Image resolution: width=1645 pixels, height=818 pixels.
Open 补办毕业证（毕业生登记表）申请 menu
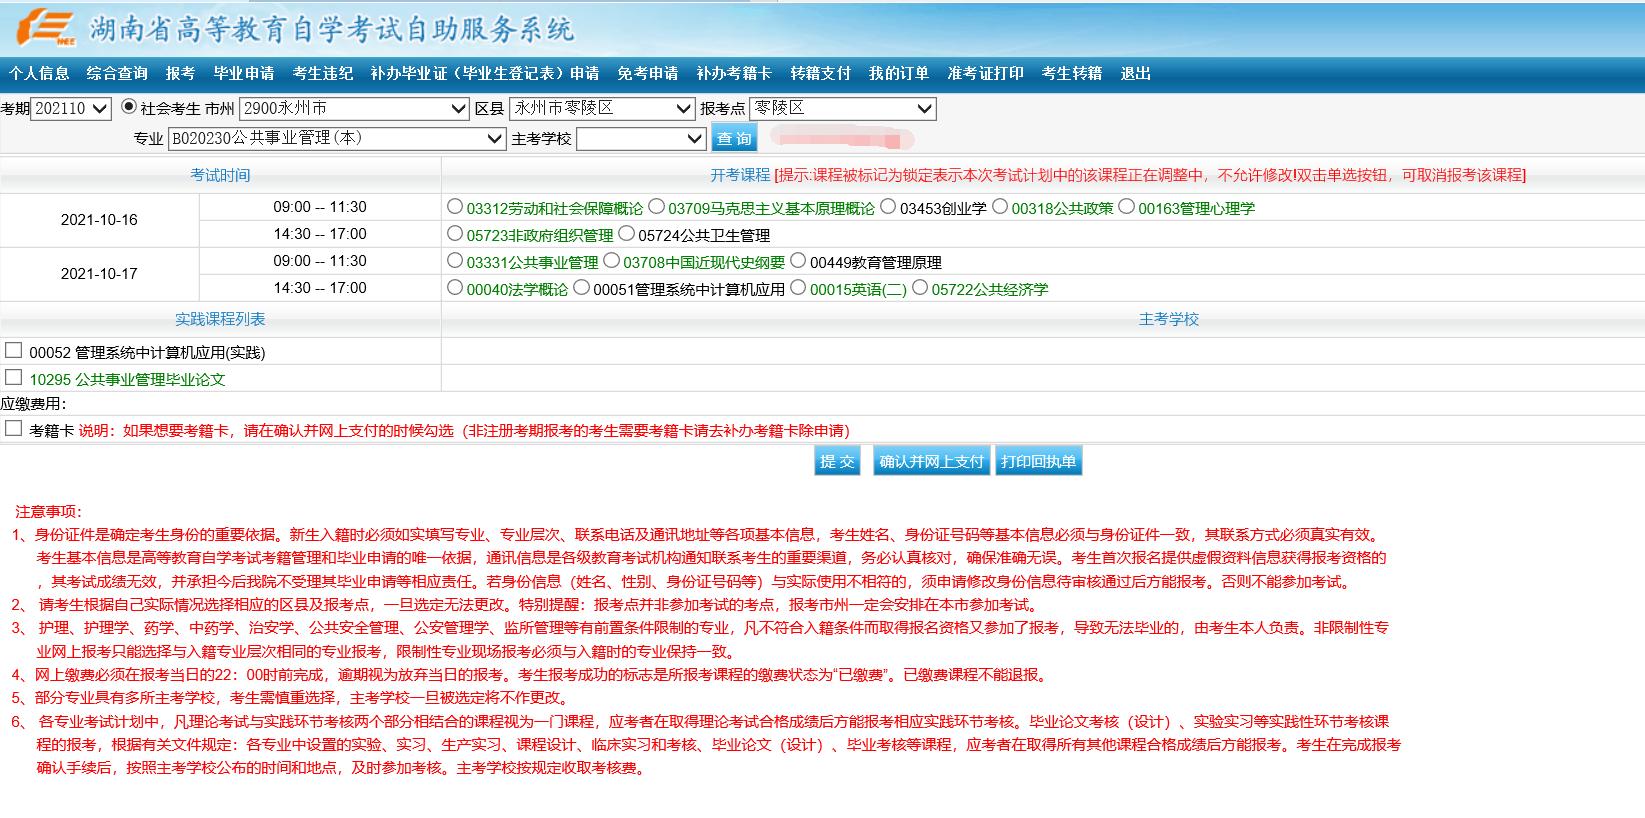485,73
